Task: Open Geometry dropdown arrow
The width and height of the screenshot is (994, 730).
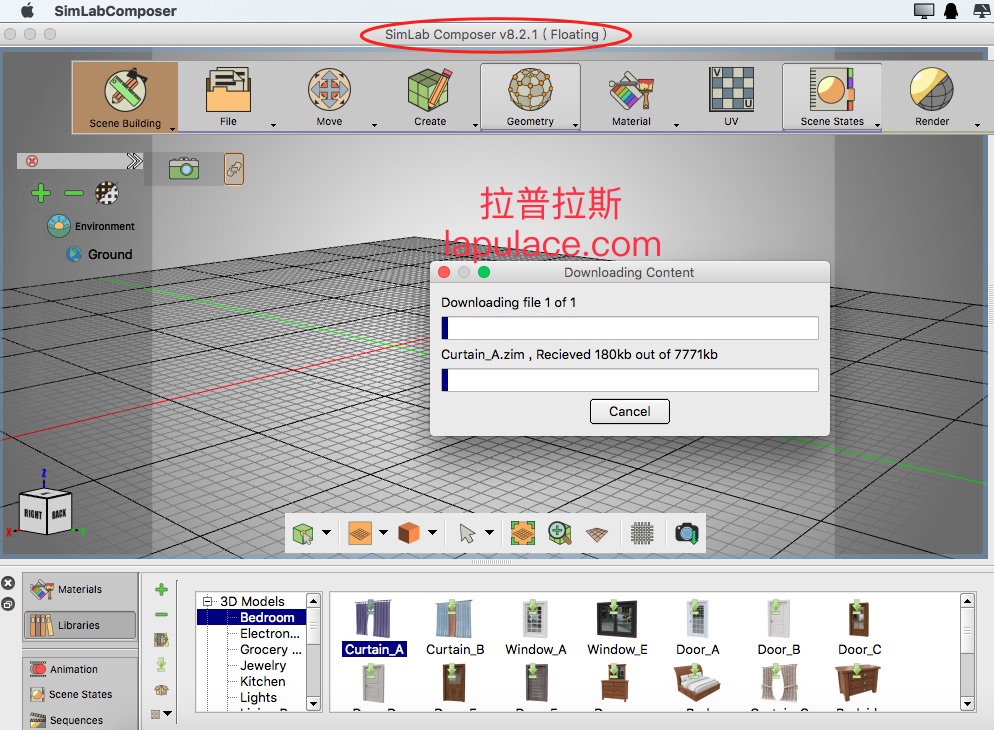Action: tap(575, 125)
